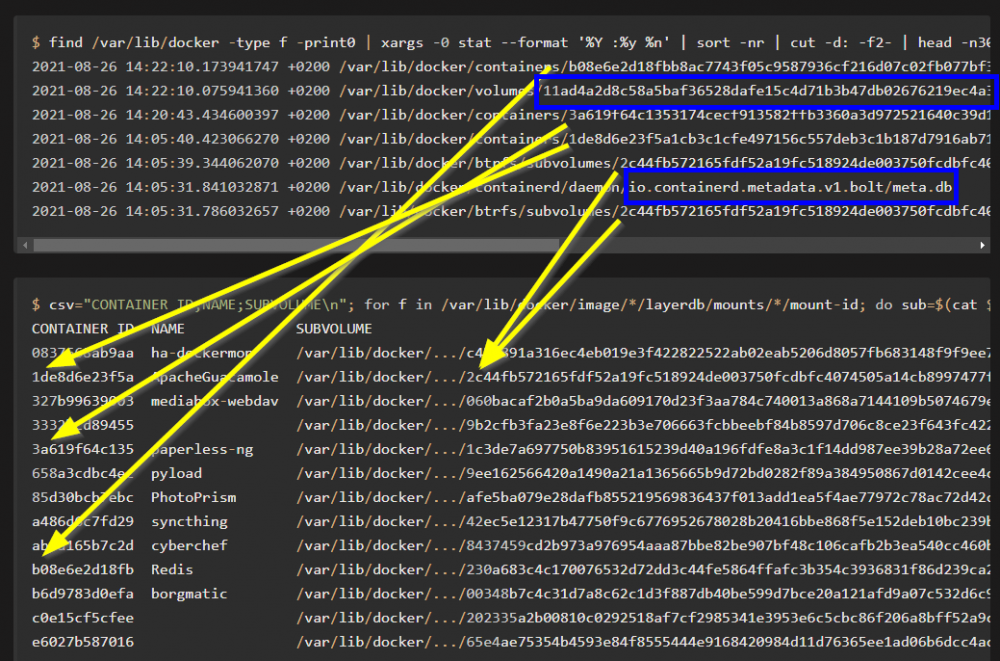
Task: Click the cyberchef container name
Action: [189, 546]
